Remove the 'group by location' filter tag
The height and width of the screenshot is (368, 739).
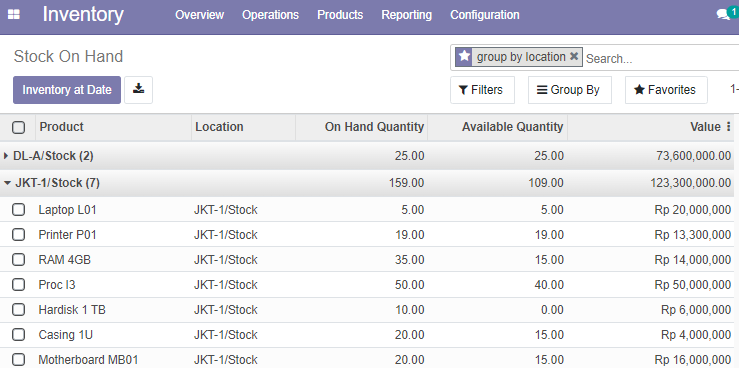point(574,57)
